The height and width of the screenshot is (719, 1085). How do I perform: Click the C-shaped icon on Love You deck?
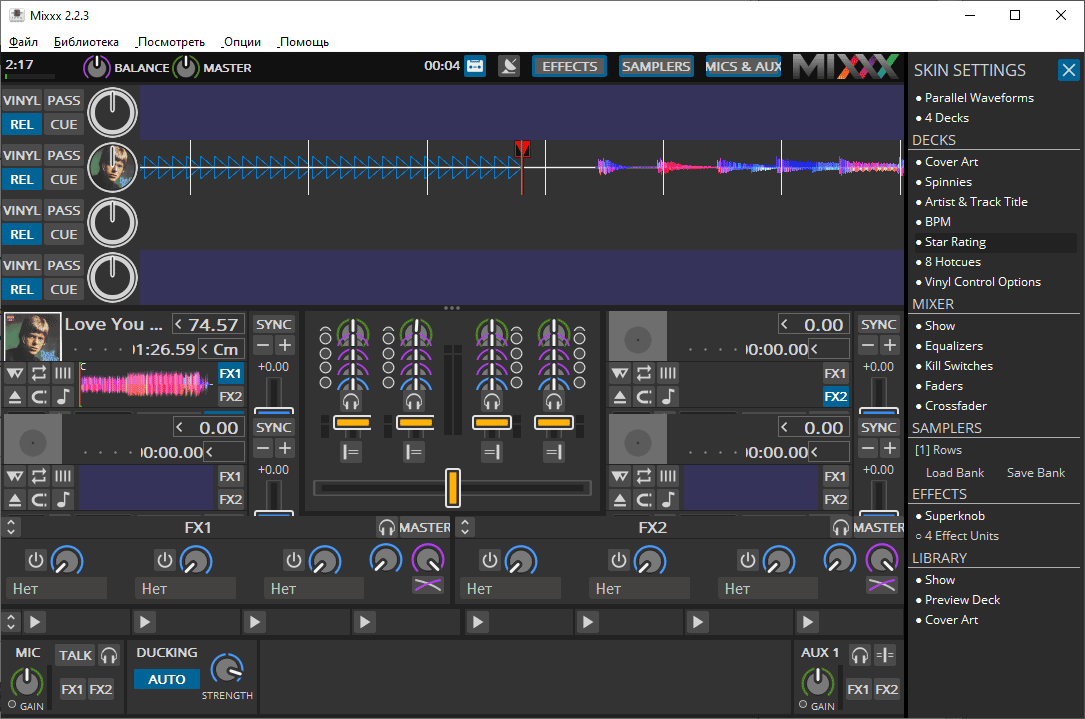(x=39, y=397)
